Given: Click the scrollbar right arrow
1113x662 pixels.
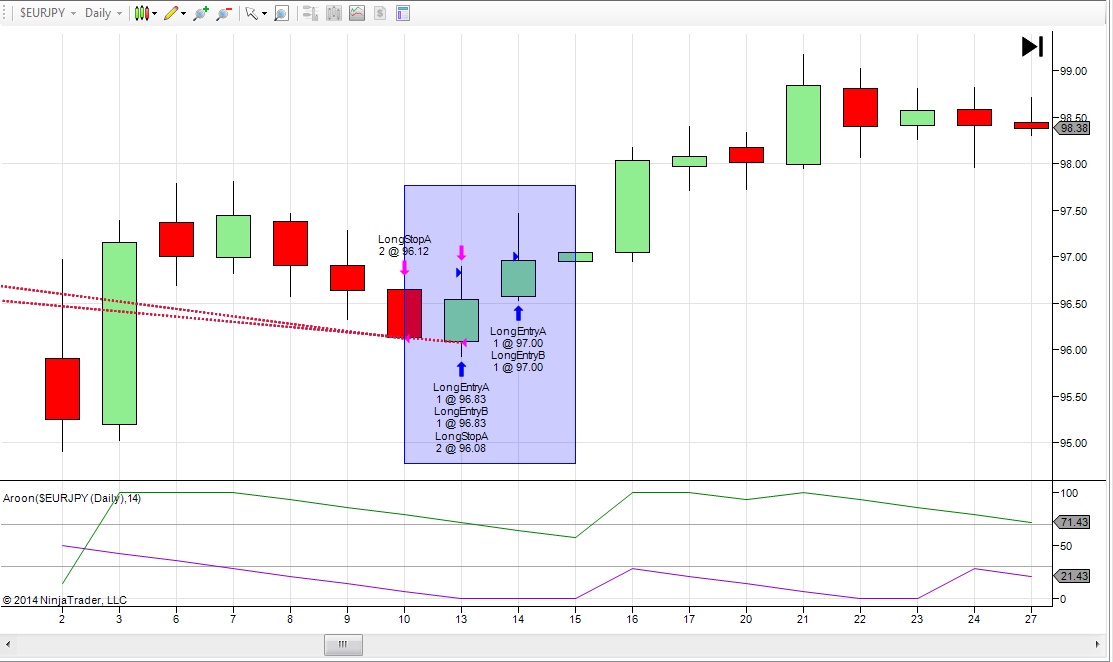Looking at the screenshot, I should (1097, 644).
